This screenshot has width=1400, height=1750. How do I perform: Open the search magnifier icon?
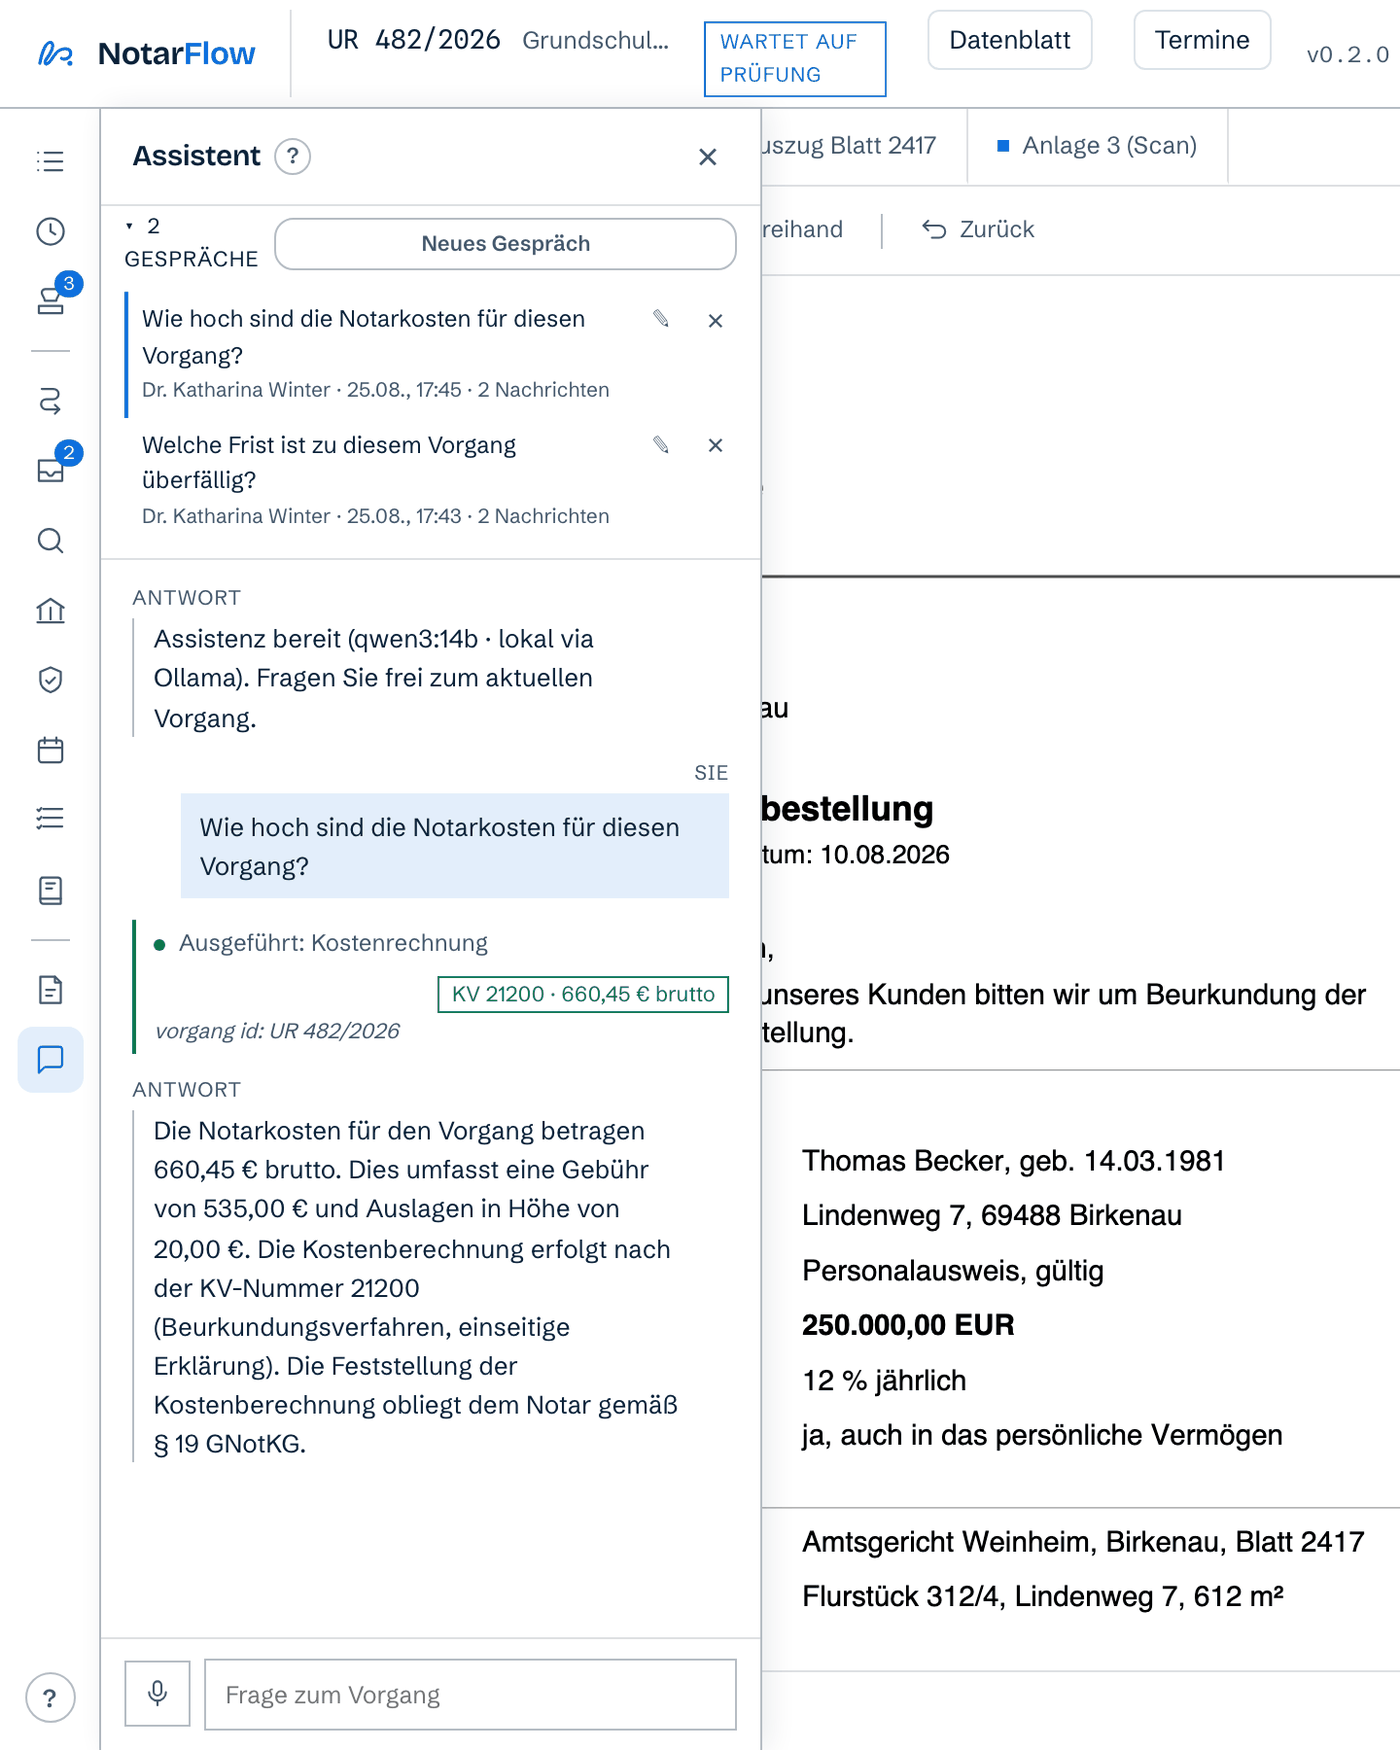coord(50,541)
